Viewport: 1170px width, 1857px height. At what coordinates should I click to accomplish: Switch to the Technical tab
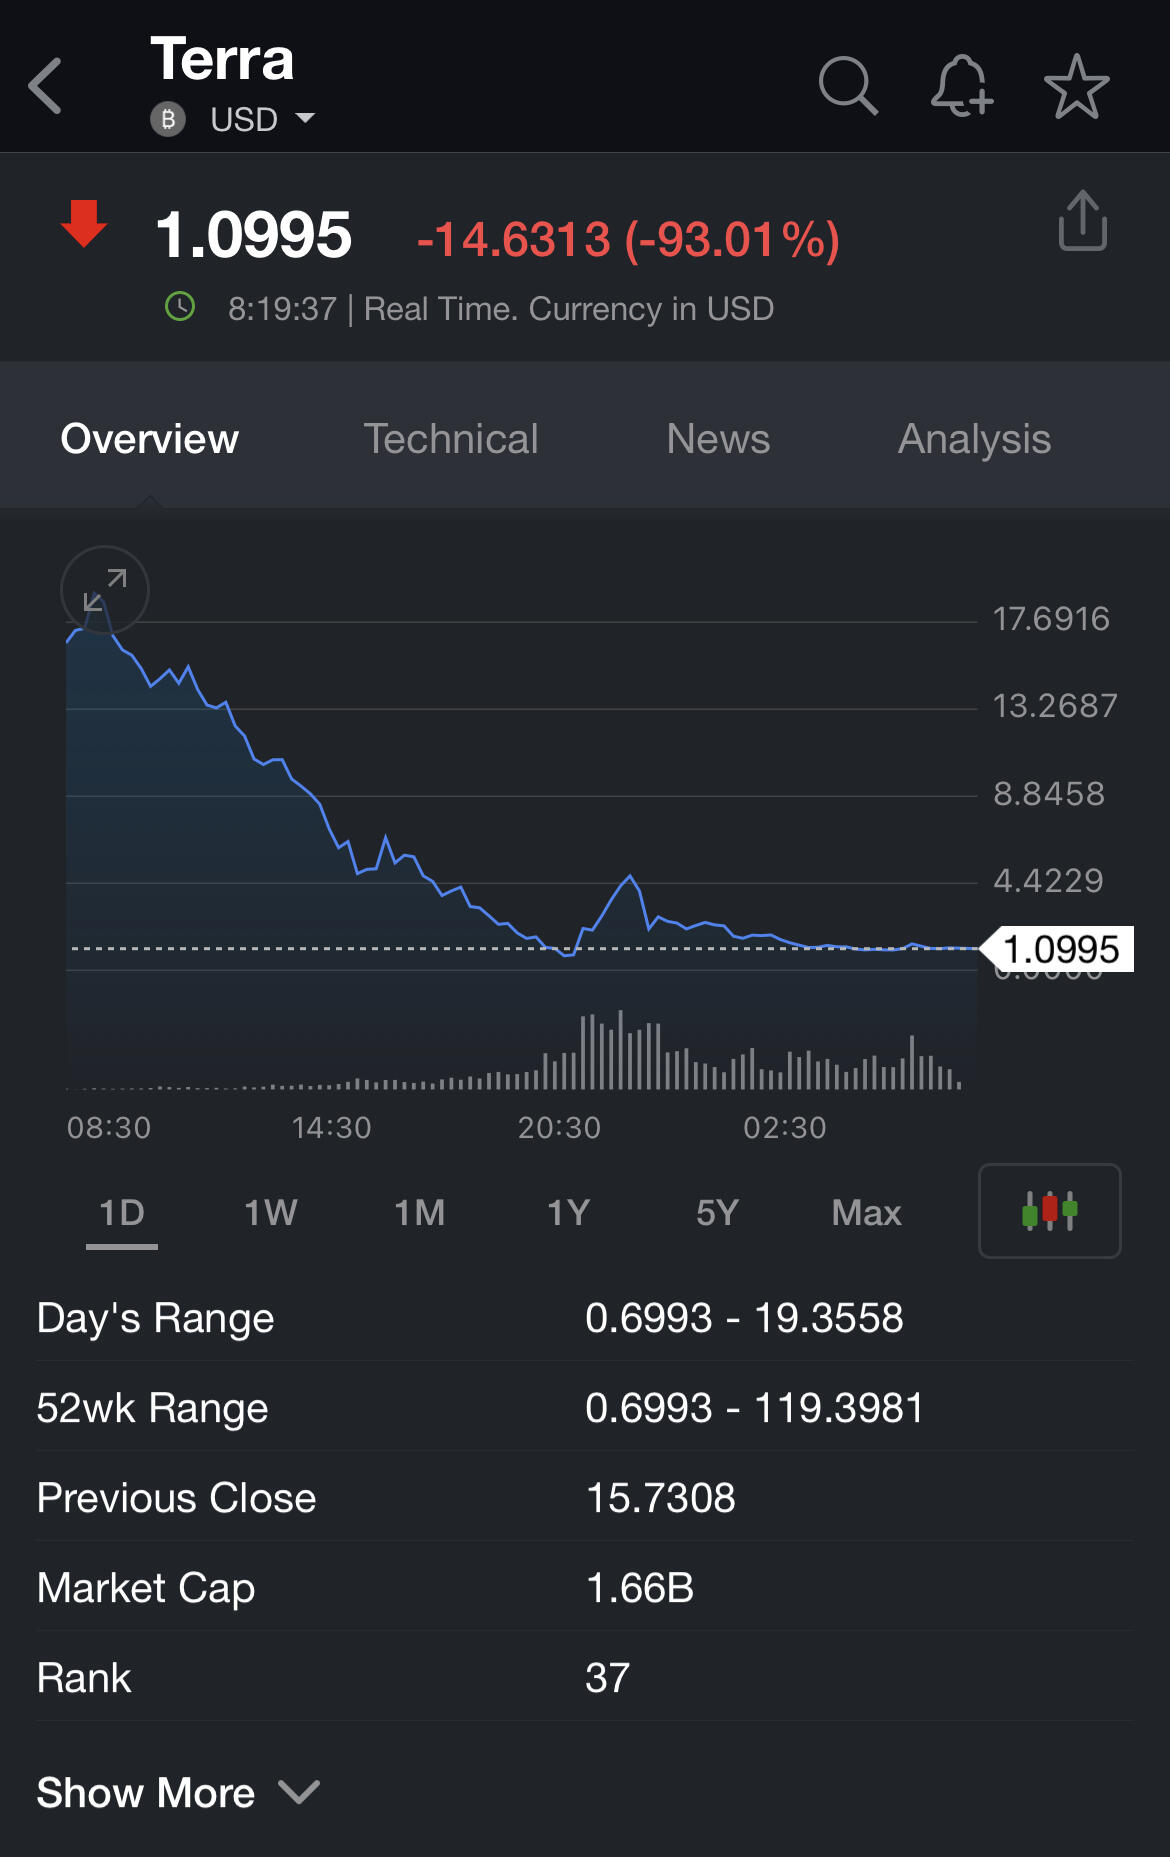(x=450, y=439)
